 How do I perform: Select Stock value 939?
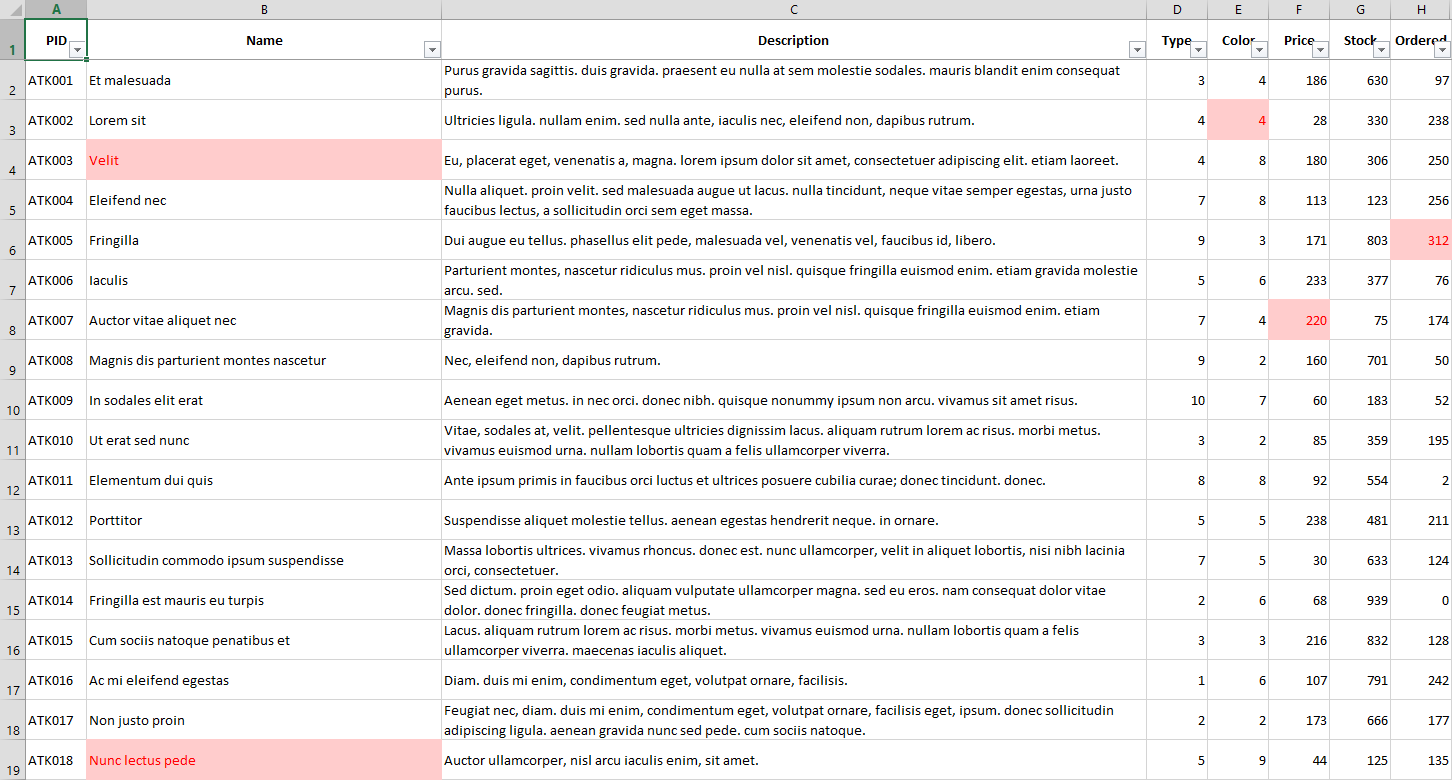coord(1360,600)
